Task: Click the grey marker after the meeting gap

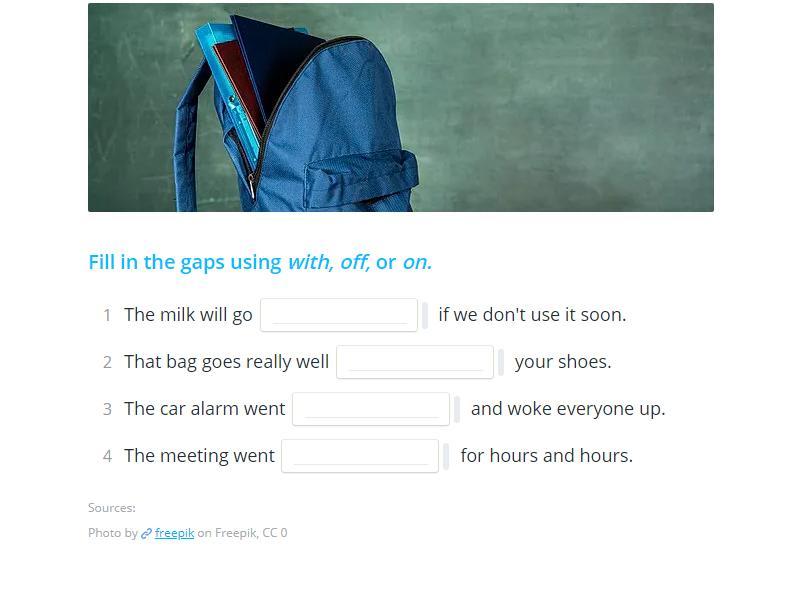Action: [x=446, y=456]
